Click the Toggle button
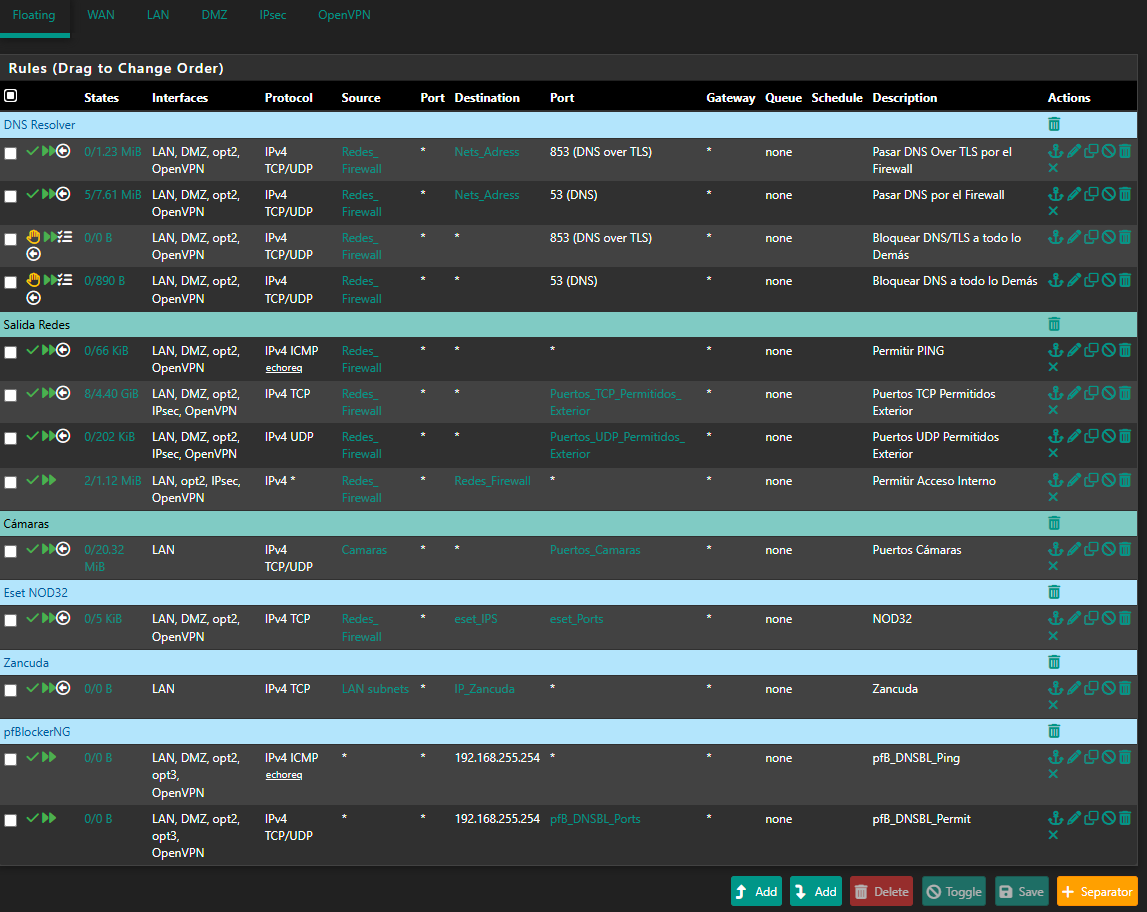1147x912 pixels. 954,892
